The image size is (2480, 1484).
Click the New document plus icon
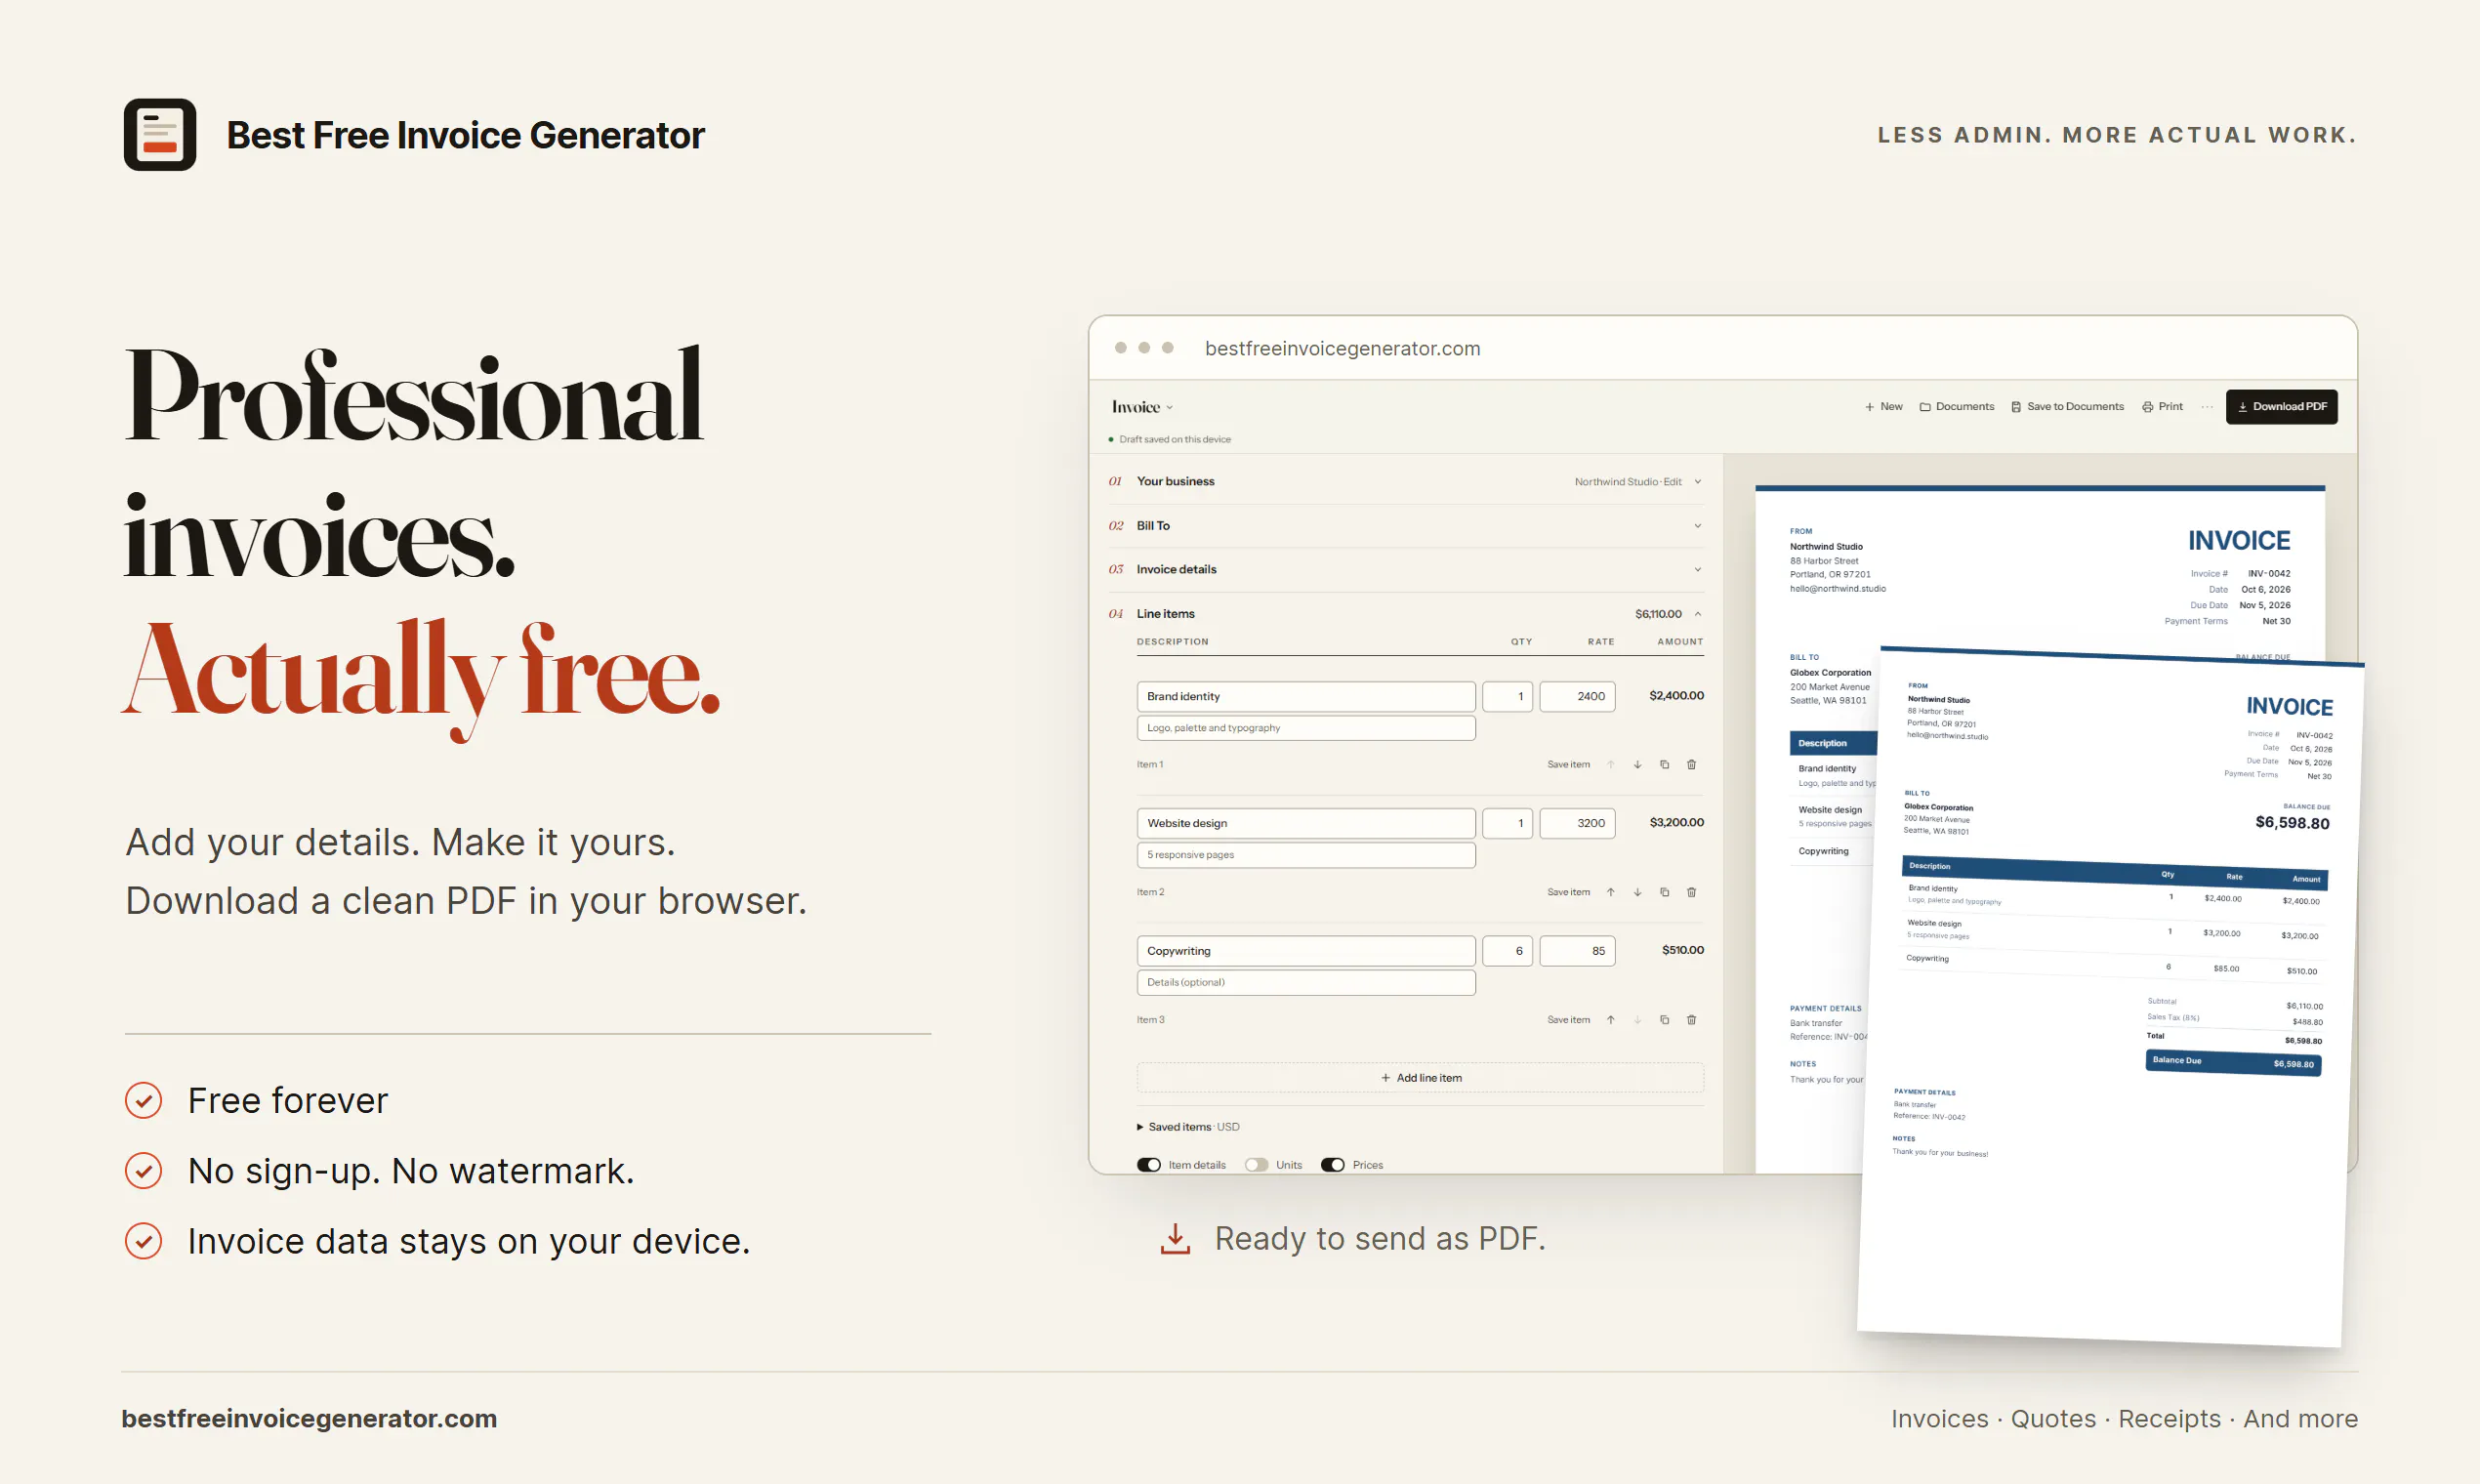click(1869, 407)
